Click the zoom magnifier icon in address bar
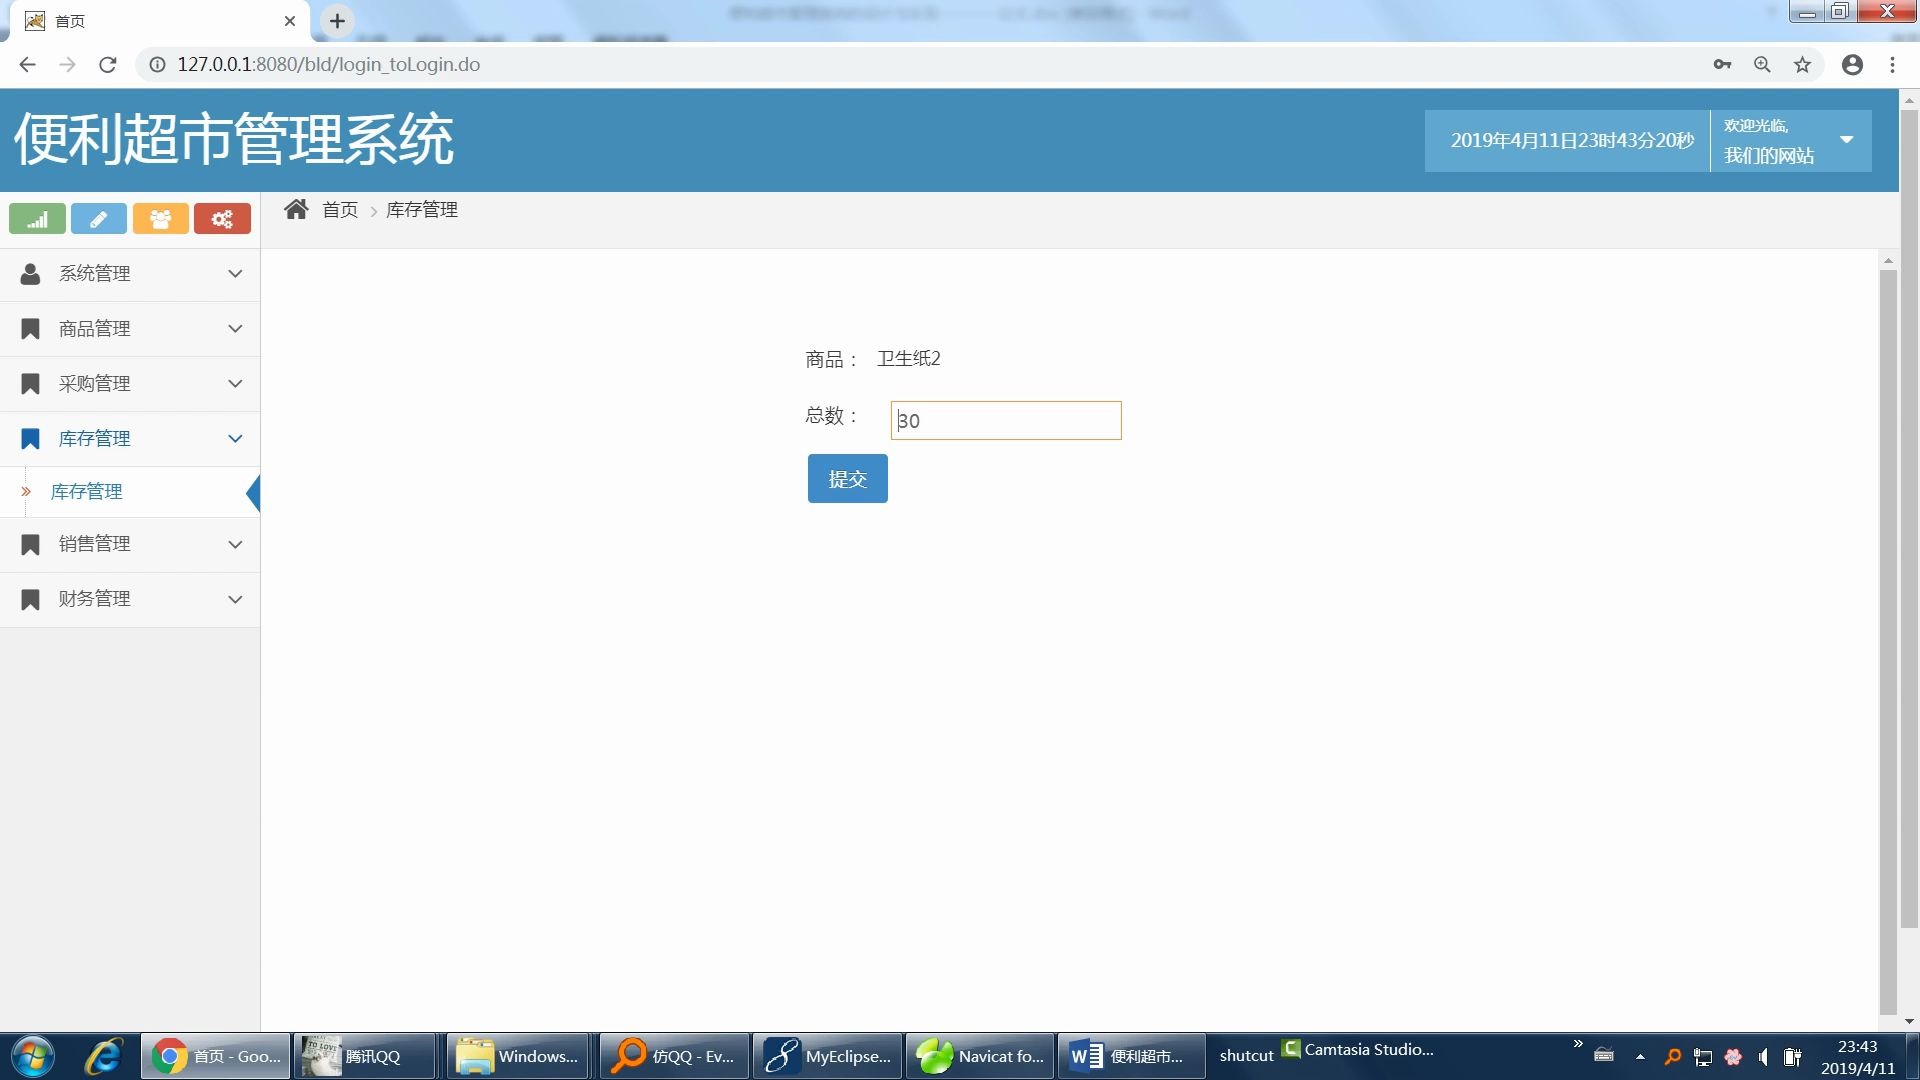Viewport: 1920px width, 1080px height. tap(1762, 64)
